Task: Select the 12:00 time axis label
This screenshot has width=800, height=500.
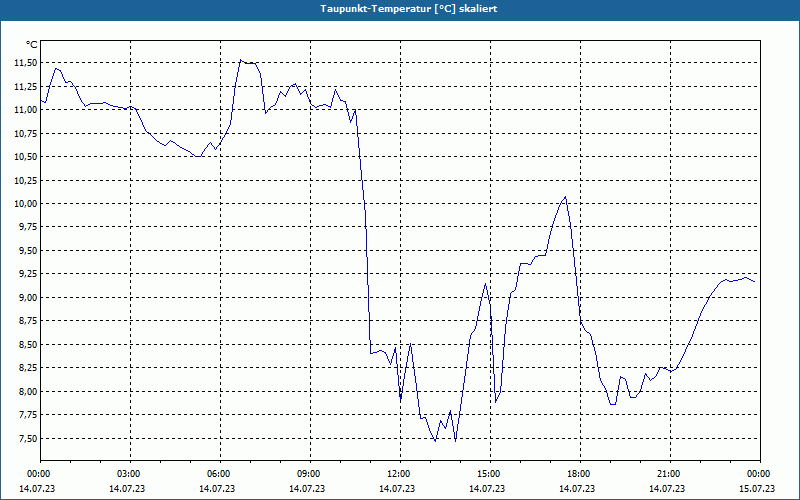Action: [397, 474]
